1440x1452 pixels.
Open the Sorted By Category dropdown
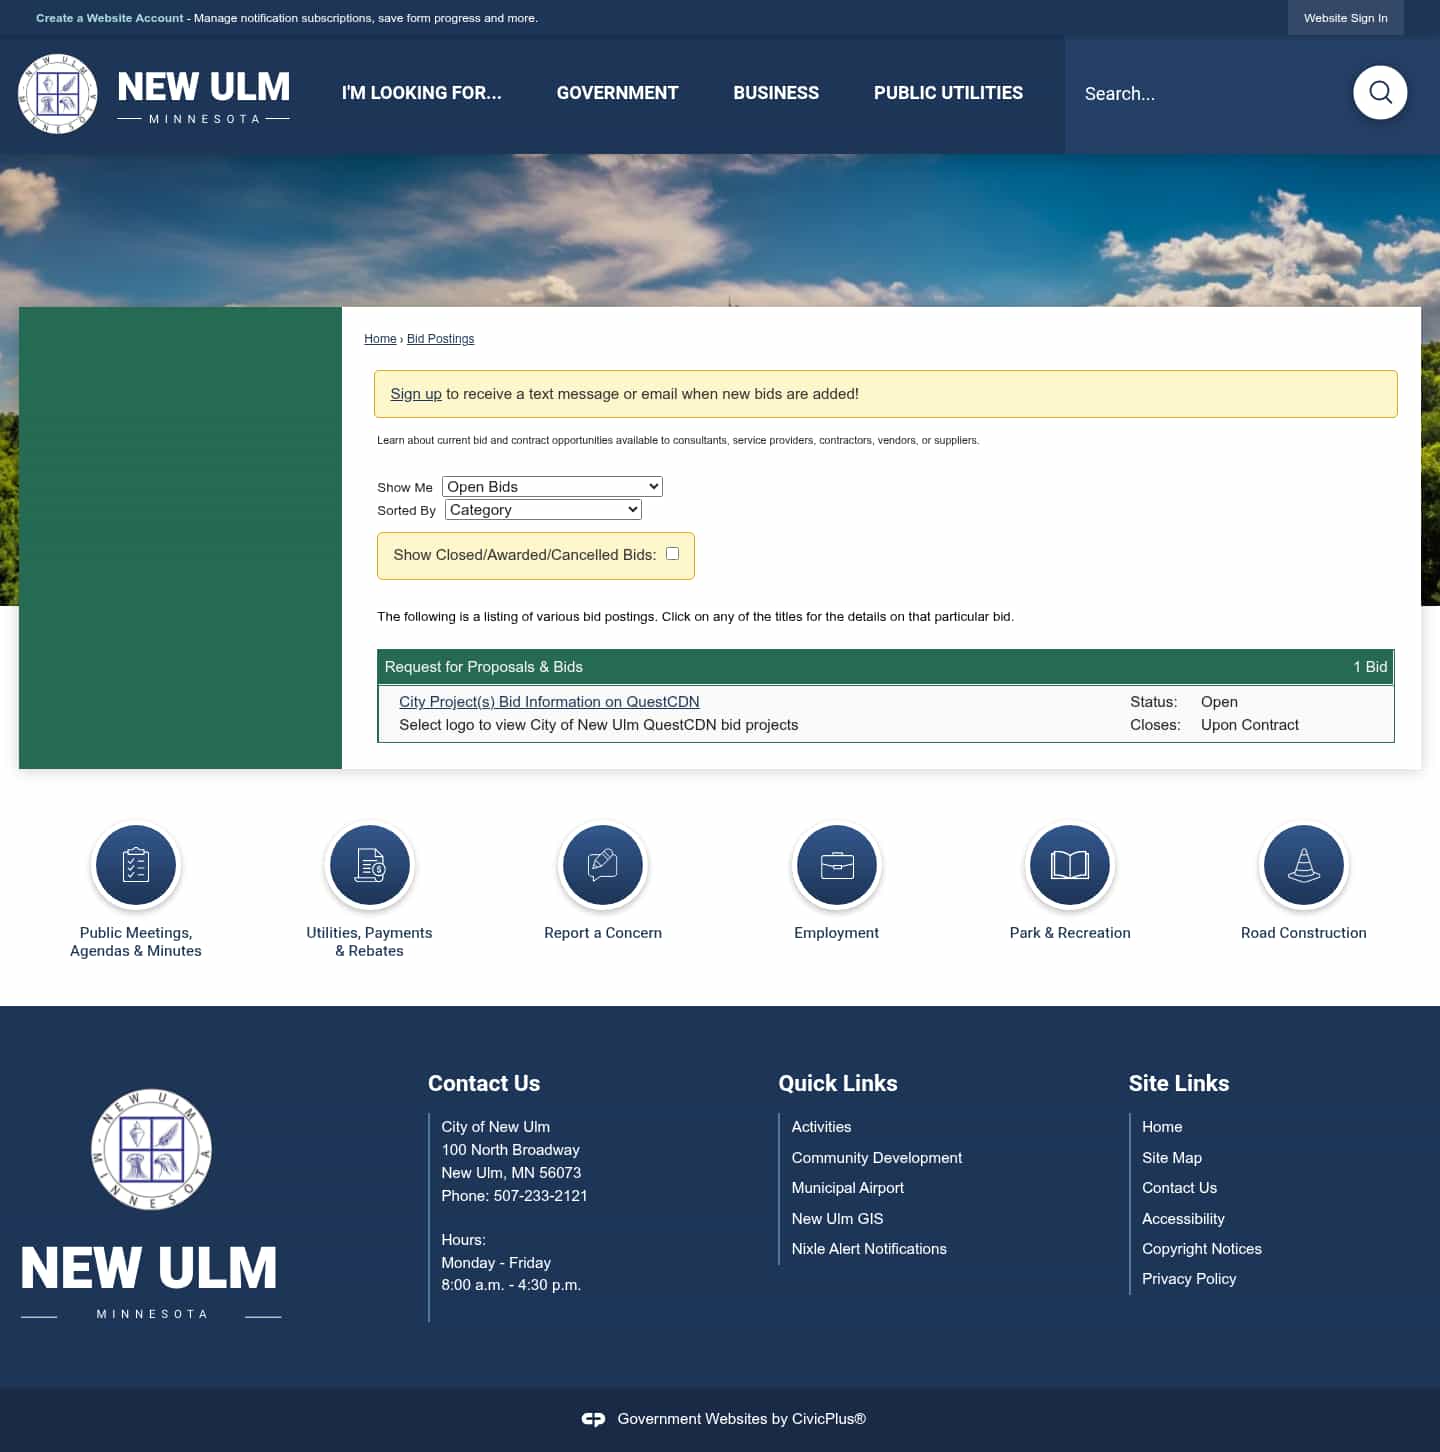click(543, 510)
